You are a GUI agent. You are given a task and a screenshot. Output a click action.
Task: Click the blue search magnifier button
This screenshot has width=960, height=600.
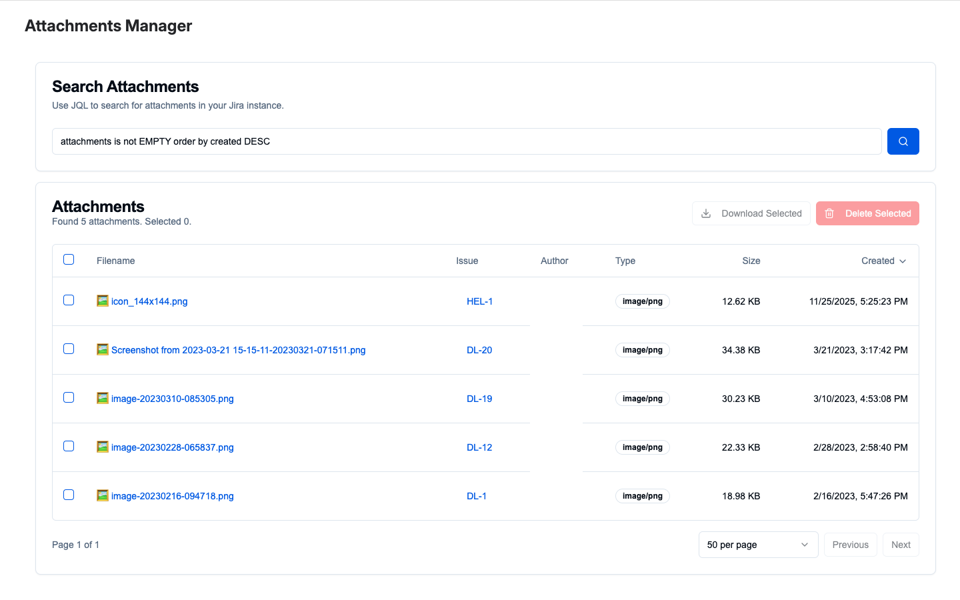(902, 141)
